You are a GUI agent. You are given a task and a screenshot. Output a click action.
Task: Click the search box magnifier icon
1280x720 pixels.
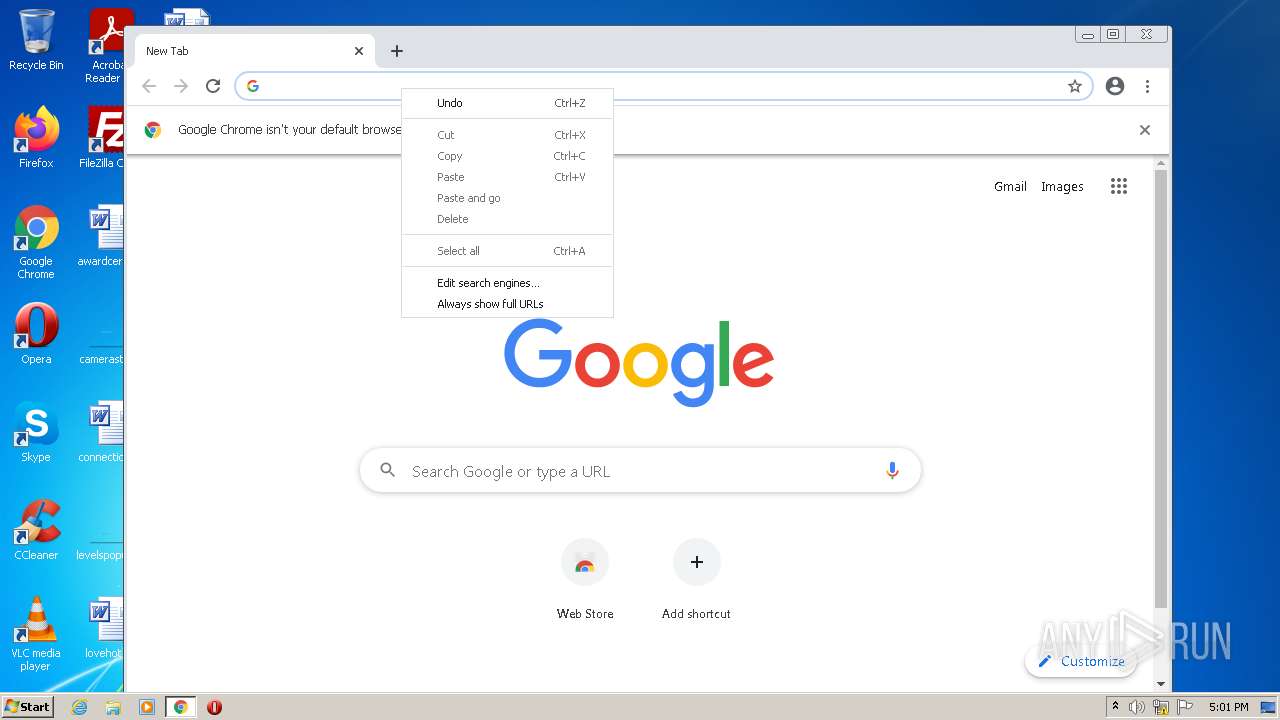[388, 470]
